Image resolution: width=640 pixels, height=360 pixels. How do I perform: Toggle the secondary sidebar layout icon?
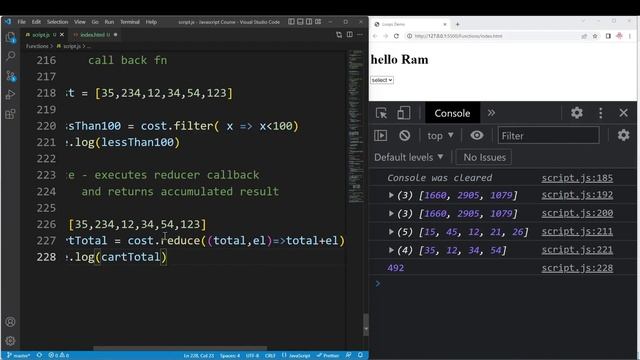pyautogui.click(x=309, y=22)
